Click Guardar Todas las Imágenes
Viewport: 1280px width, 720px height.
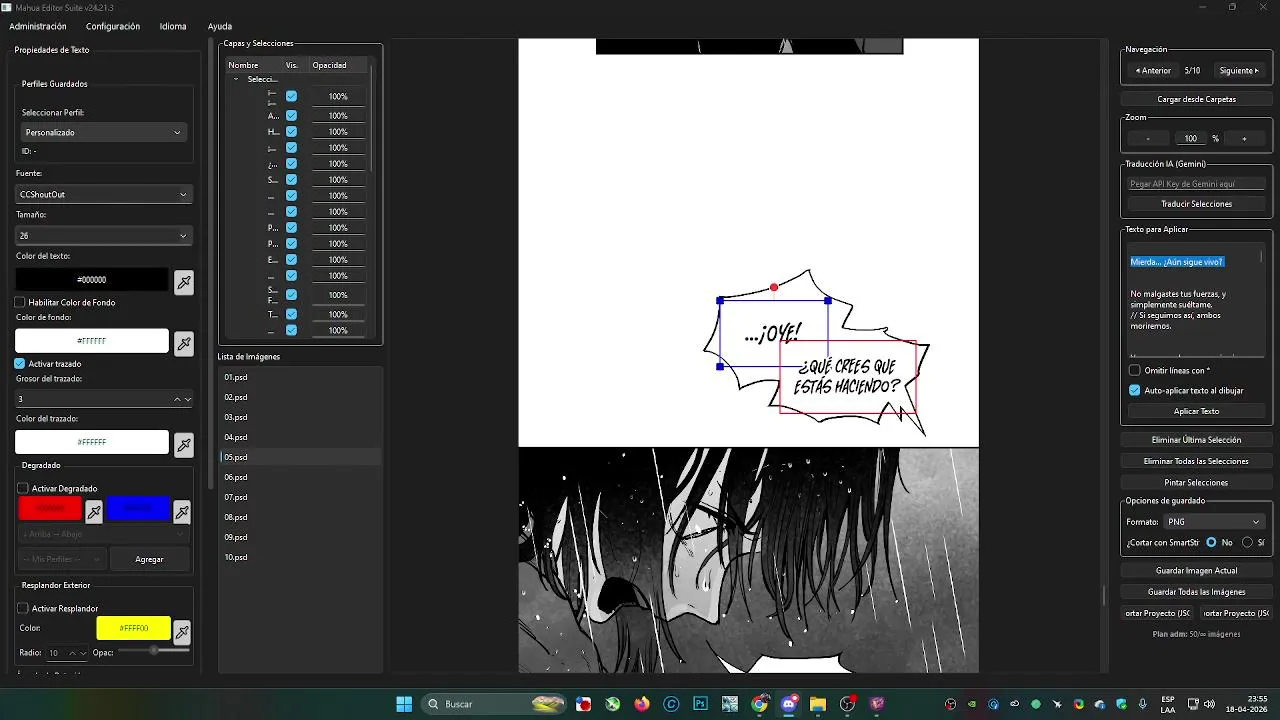coord(1196,592)
